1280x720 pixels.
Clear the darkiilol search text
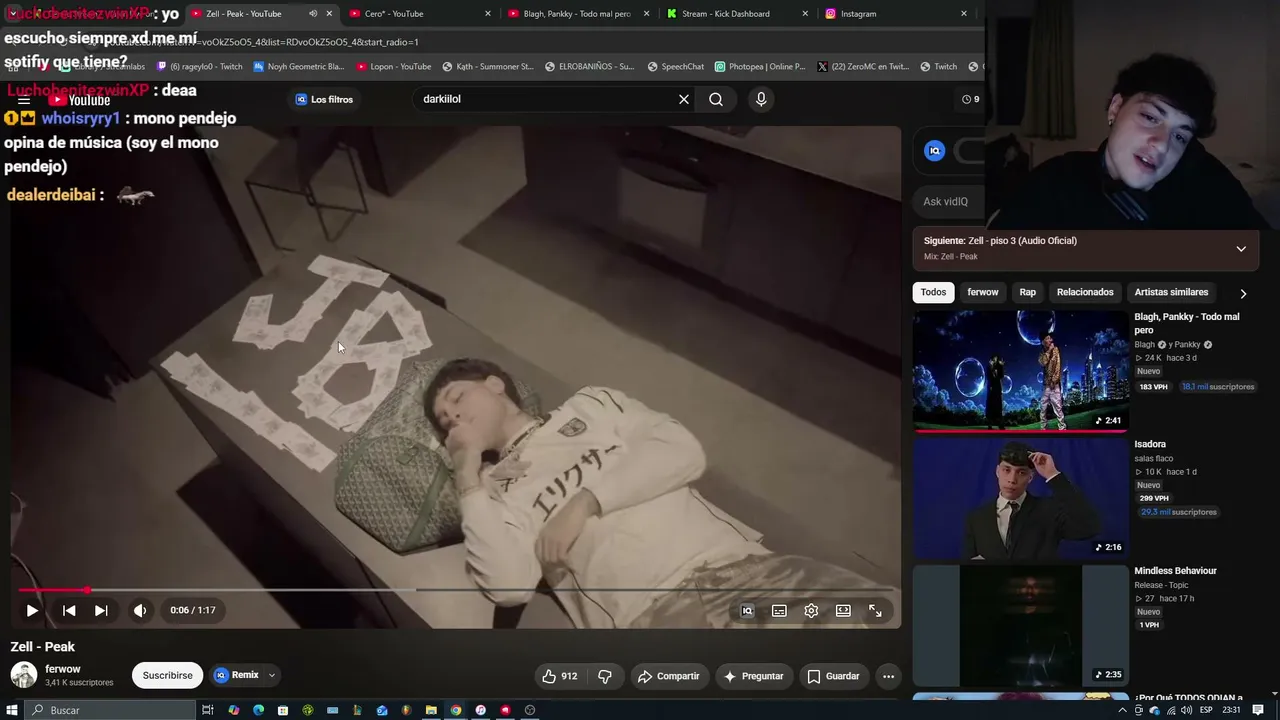pos(684,99)
